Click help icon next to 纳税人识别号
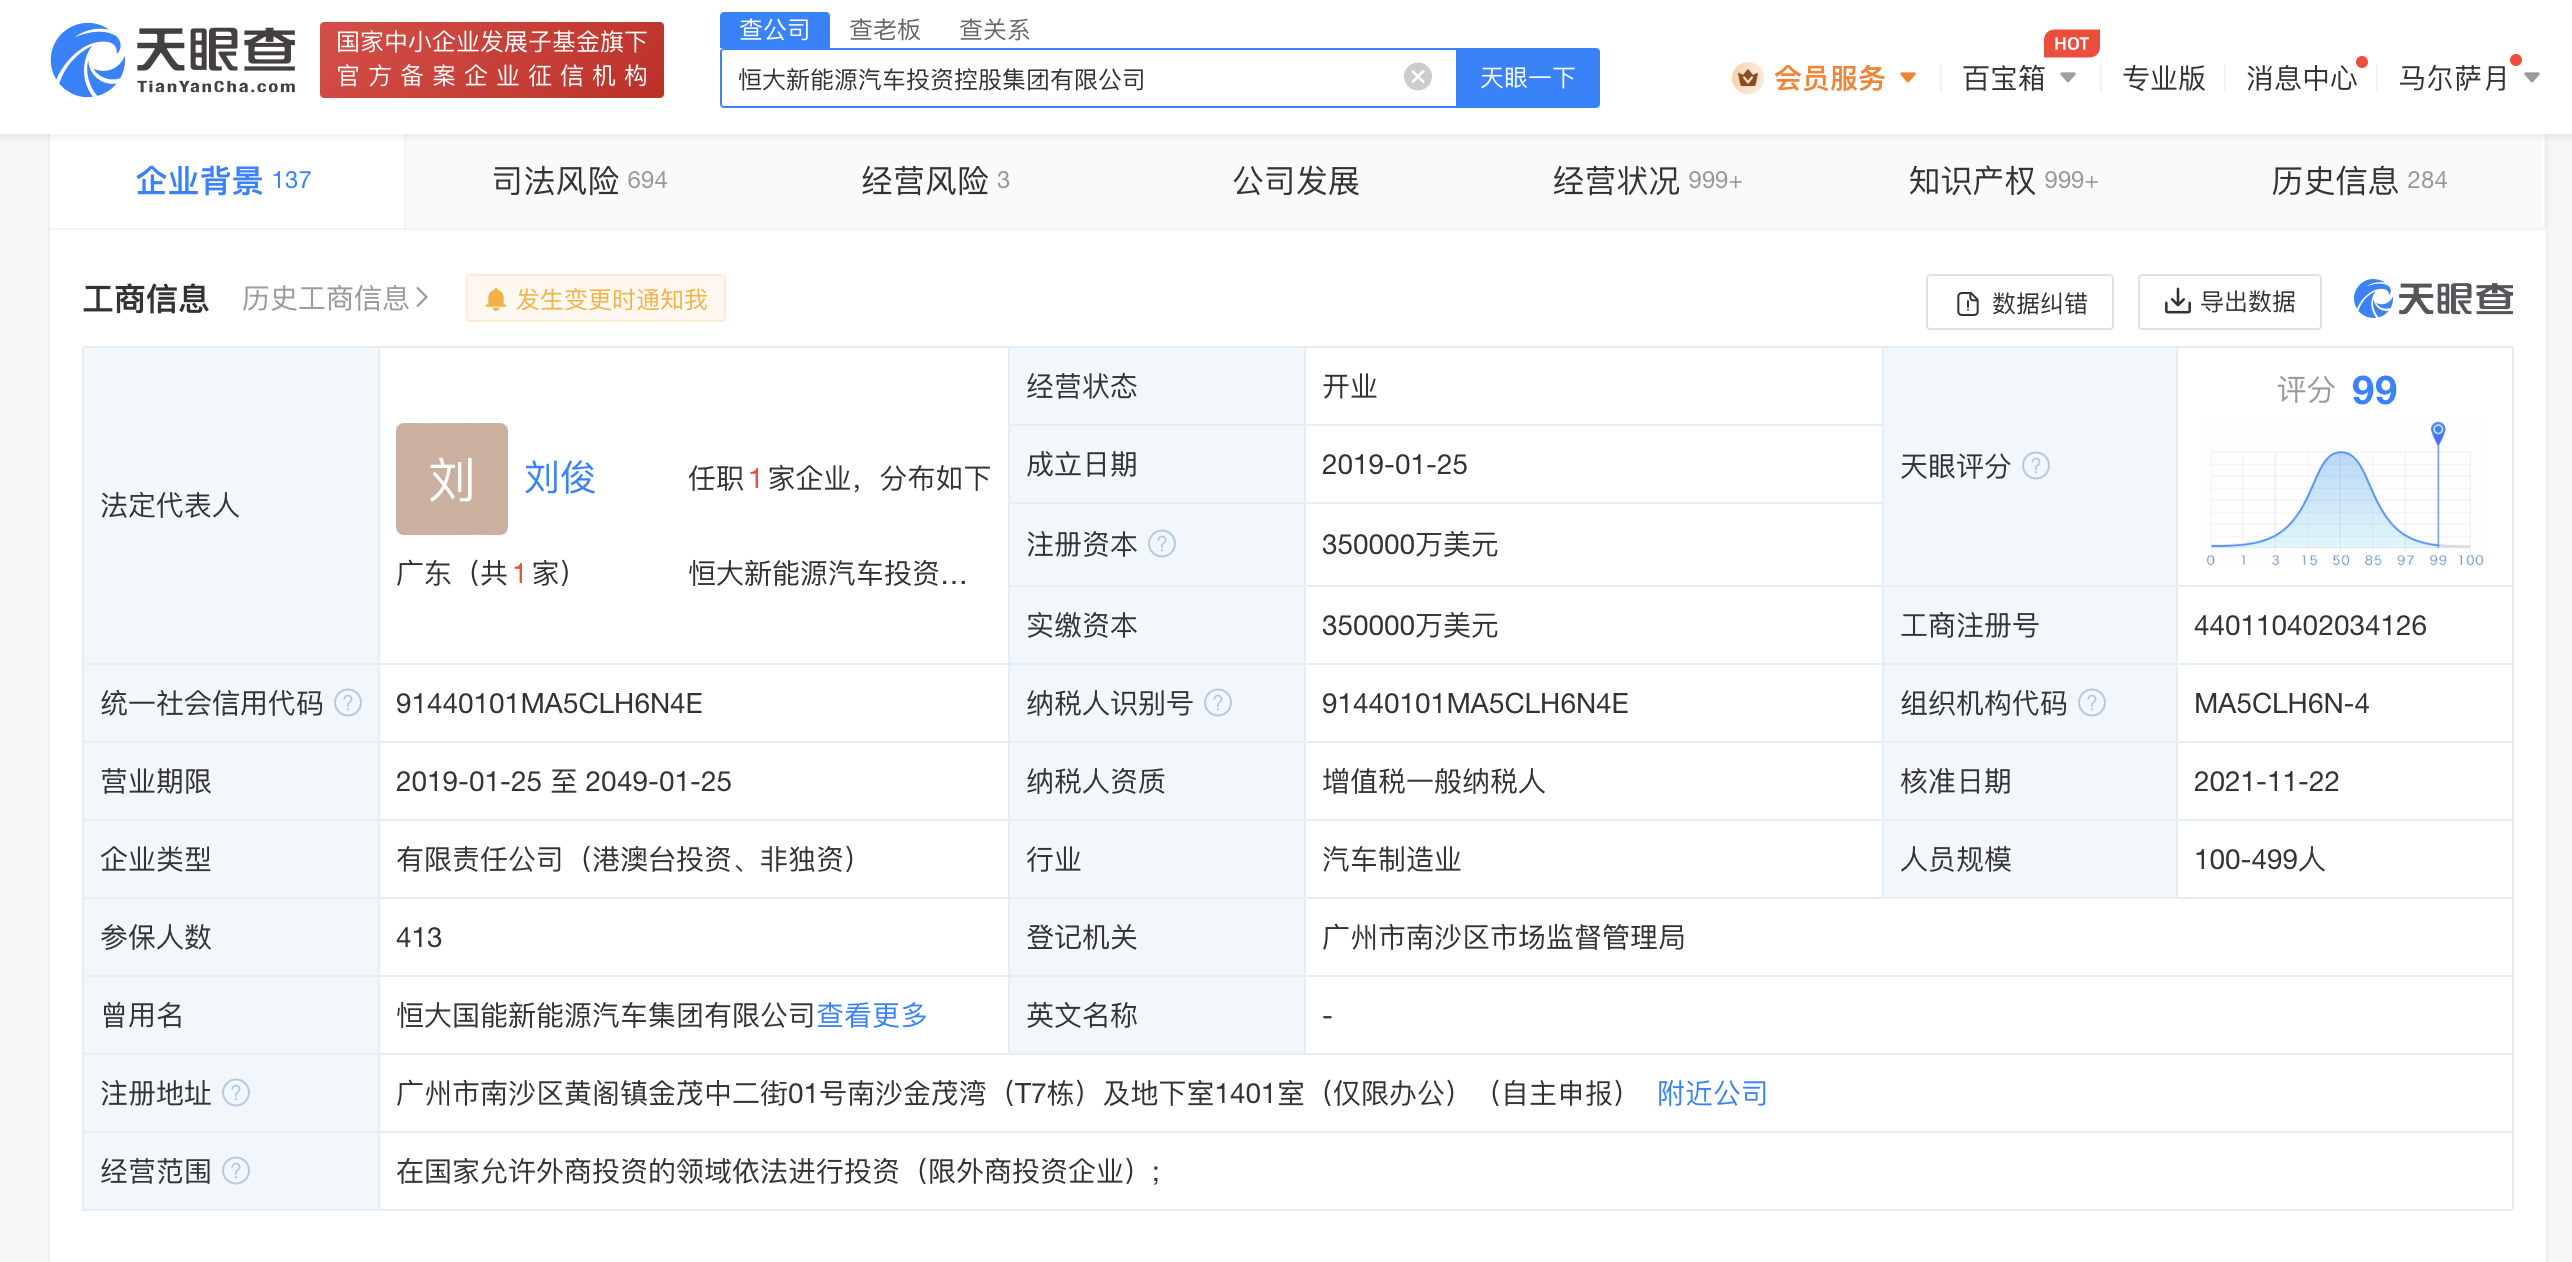Viewport: 2572px width, 1262px height. tap(1218, 702)
